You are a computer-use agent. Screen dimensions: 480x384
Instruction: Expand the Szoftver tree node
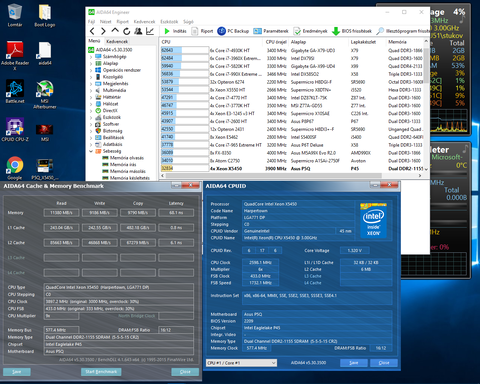click(91, 124)
